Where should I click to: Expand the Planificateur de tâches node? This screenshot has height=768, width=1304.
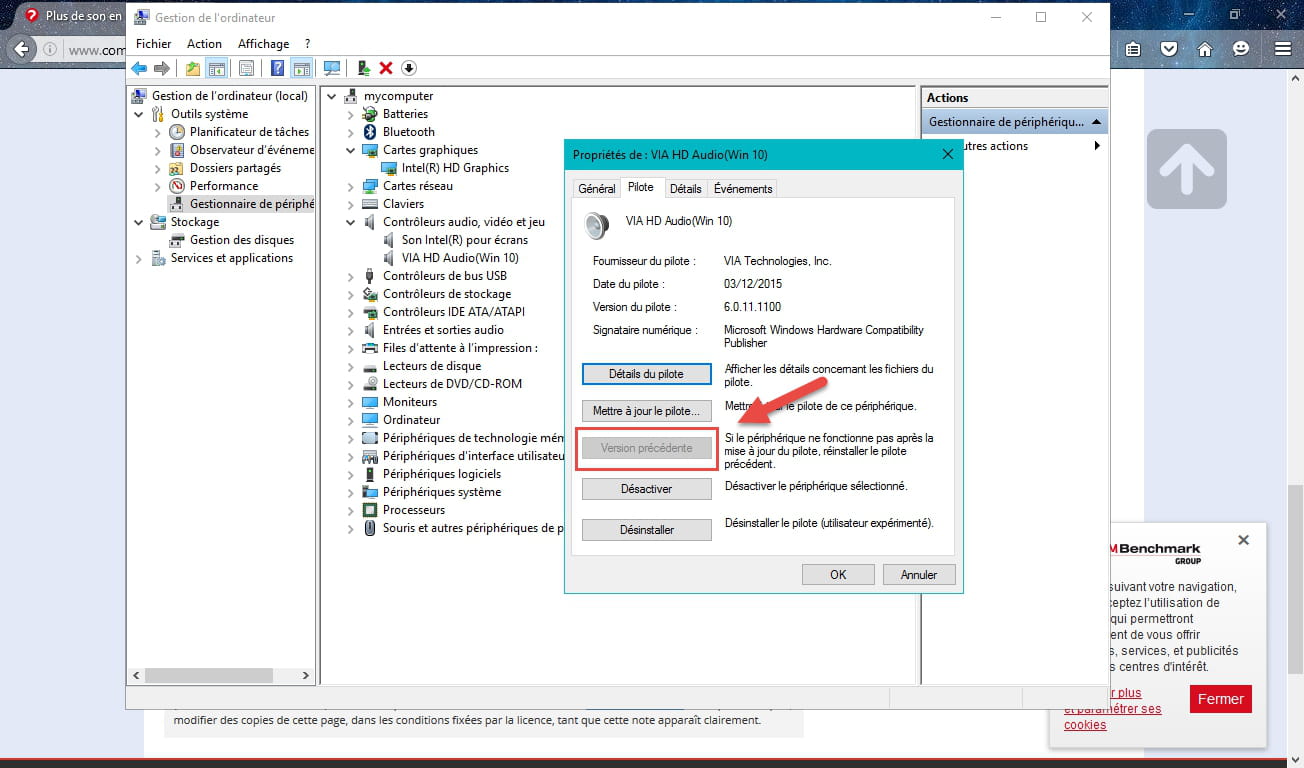[158, 132]
